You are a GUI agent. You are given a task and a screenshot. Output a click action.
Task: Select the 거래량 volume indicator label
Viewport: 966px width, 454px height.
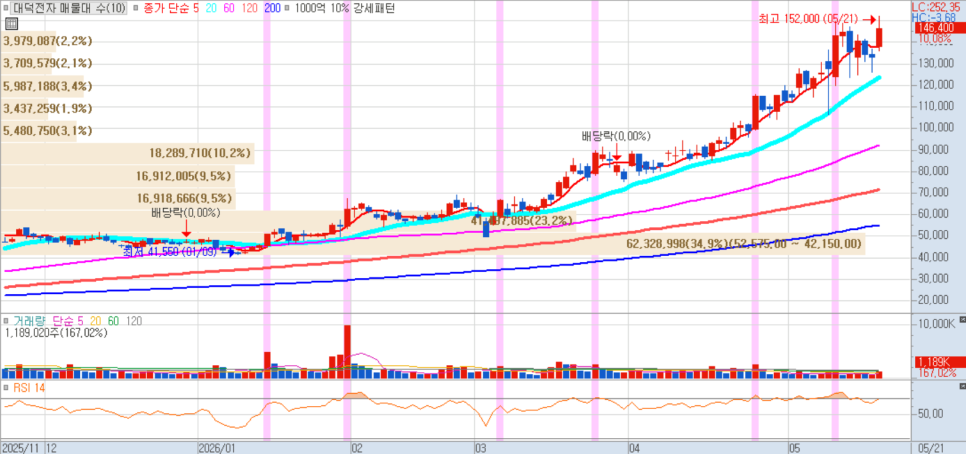(x=29, y=321)
